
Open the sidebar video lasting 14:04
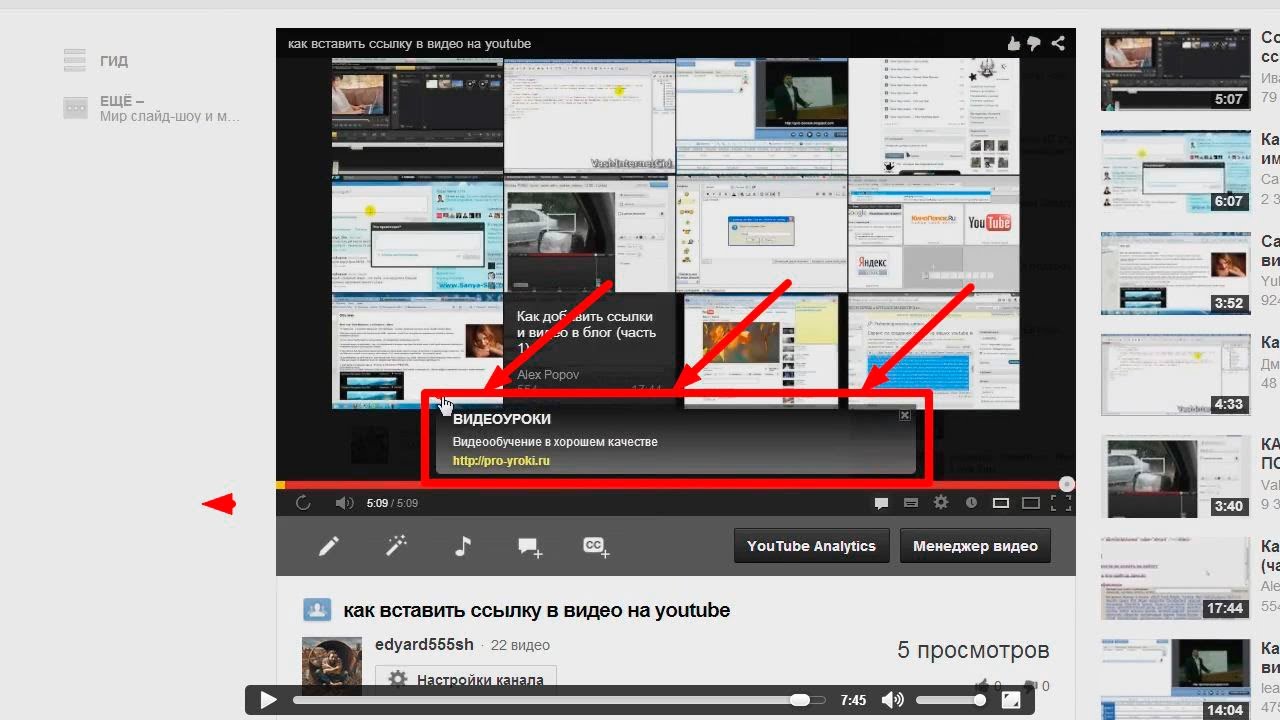1175,681
